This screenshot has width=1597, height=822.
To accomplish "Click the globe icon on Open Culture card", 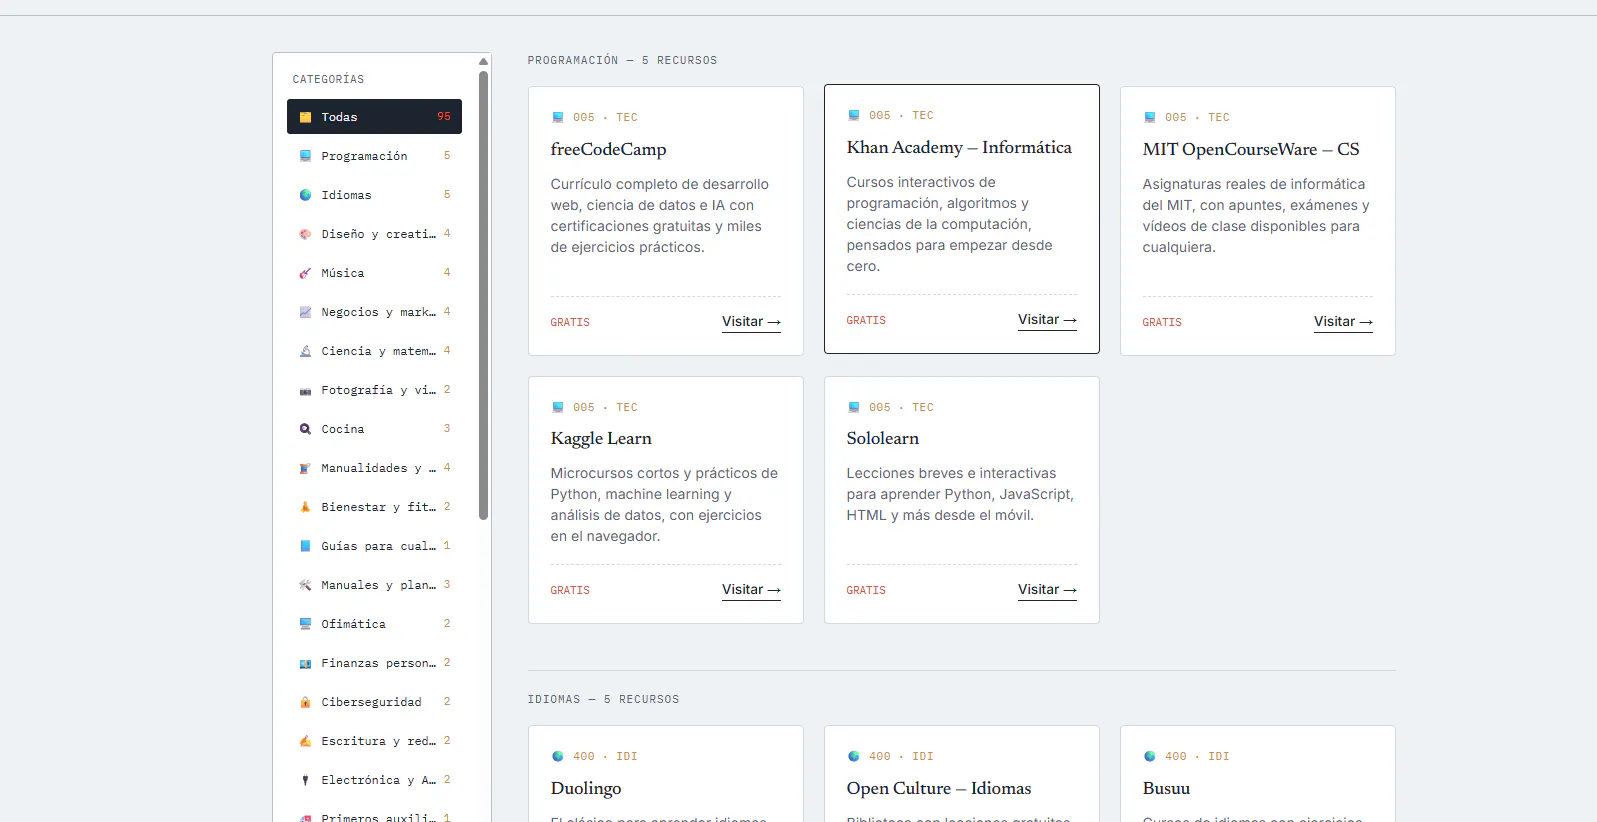I will (x=854, y=756).
